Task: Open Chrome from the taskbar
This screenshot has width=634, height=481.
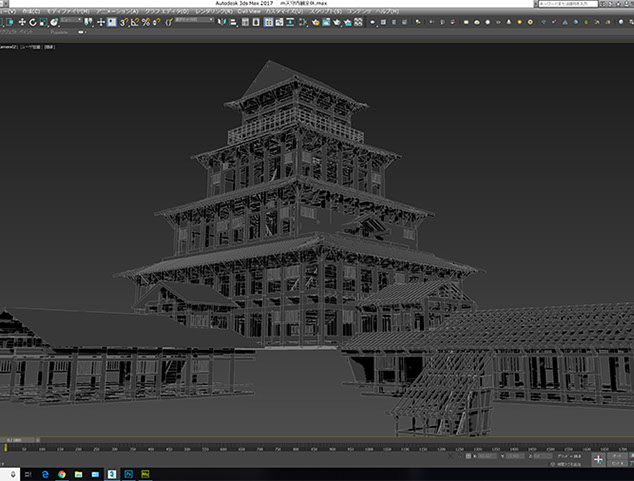Action: tap(60, 474)
